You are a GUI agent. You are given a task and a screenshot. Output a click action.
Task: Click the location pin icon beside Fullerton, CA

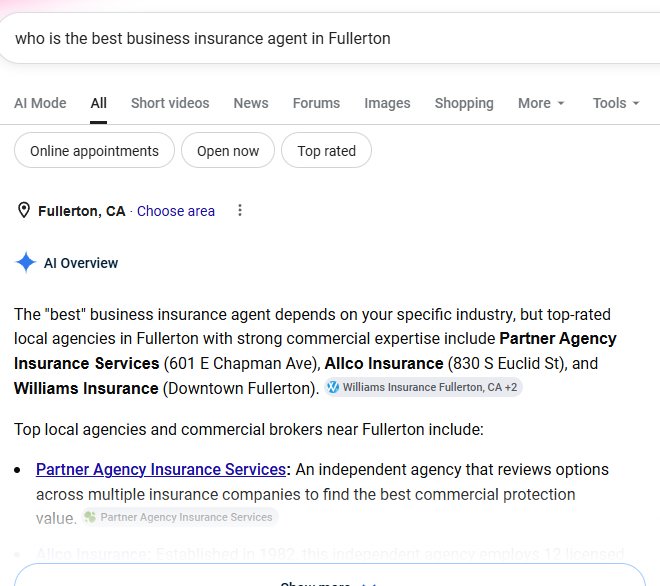tap(24, 210)
